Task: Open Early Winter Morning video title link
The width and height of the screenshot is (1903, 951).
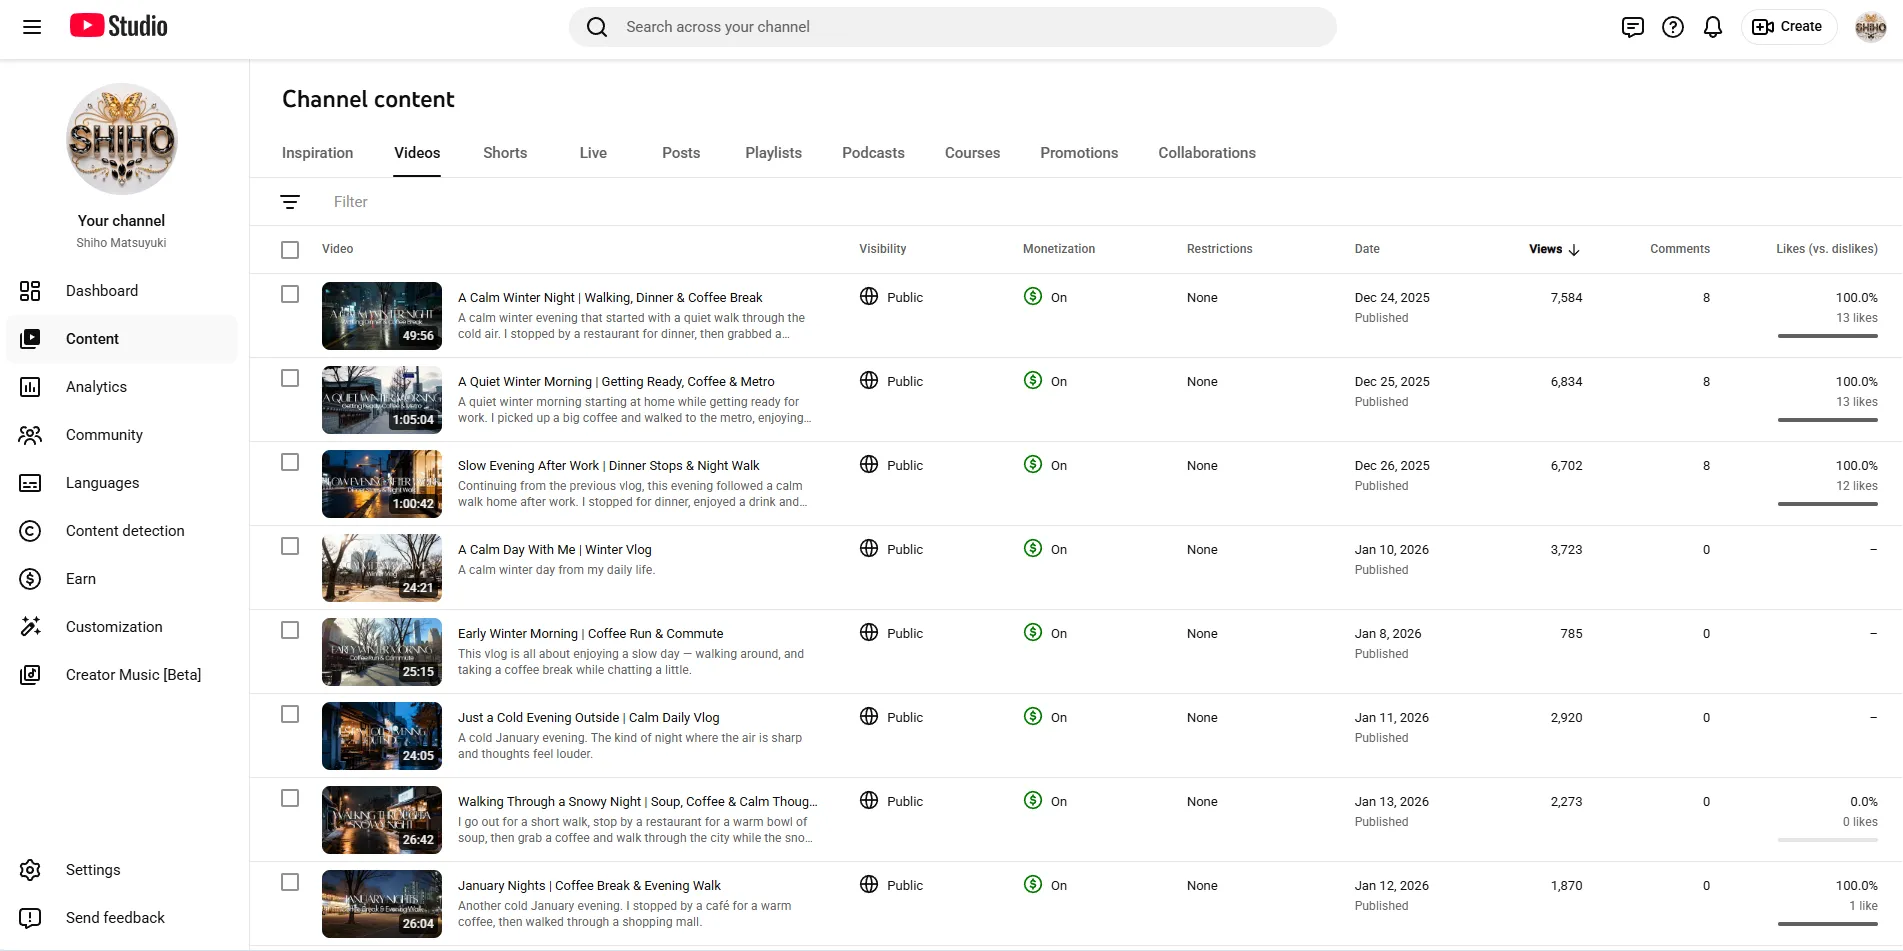Action: [x=590, y=634]
